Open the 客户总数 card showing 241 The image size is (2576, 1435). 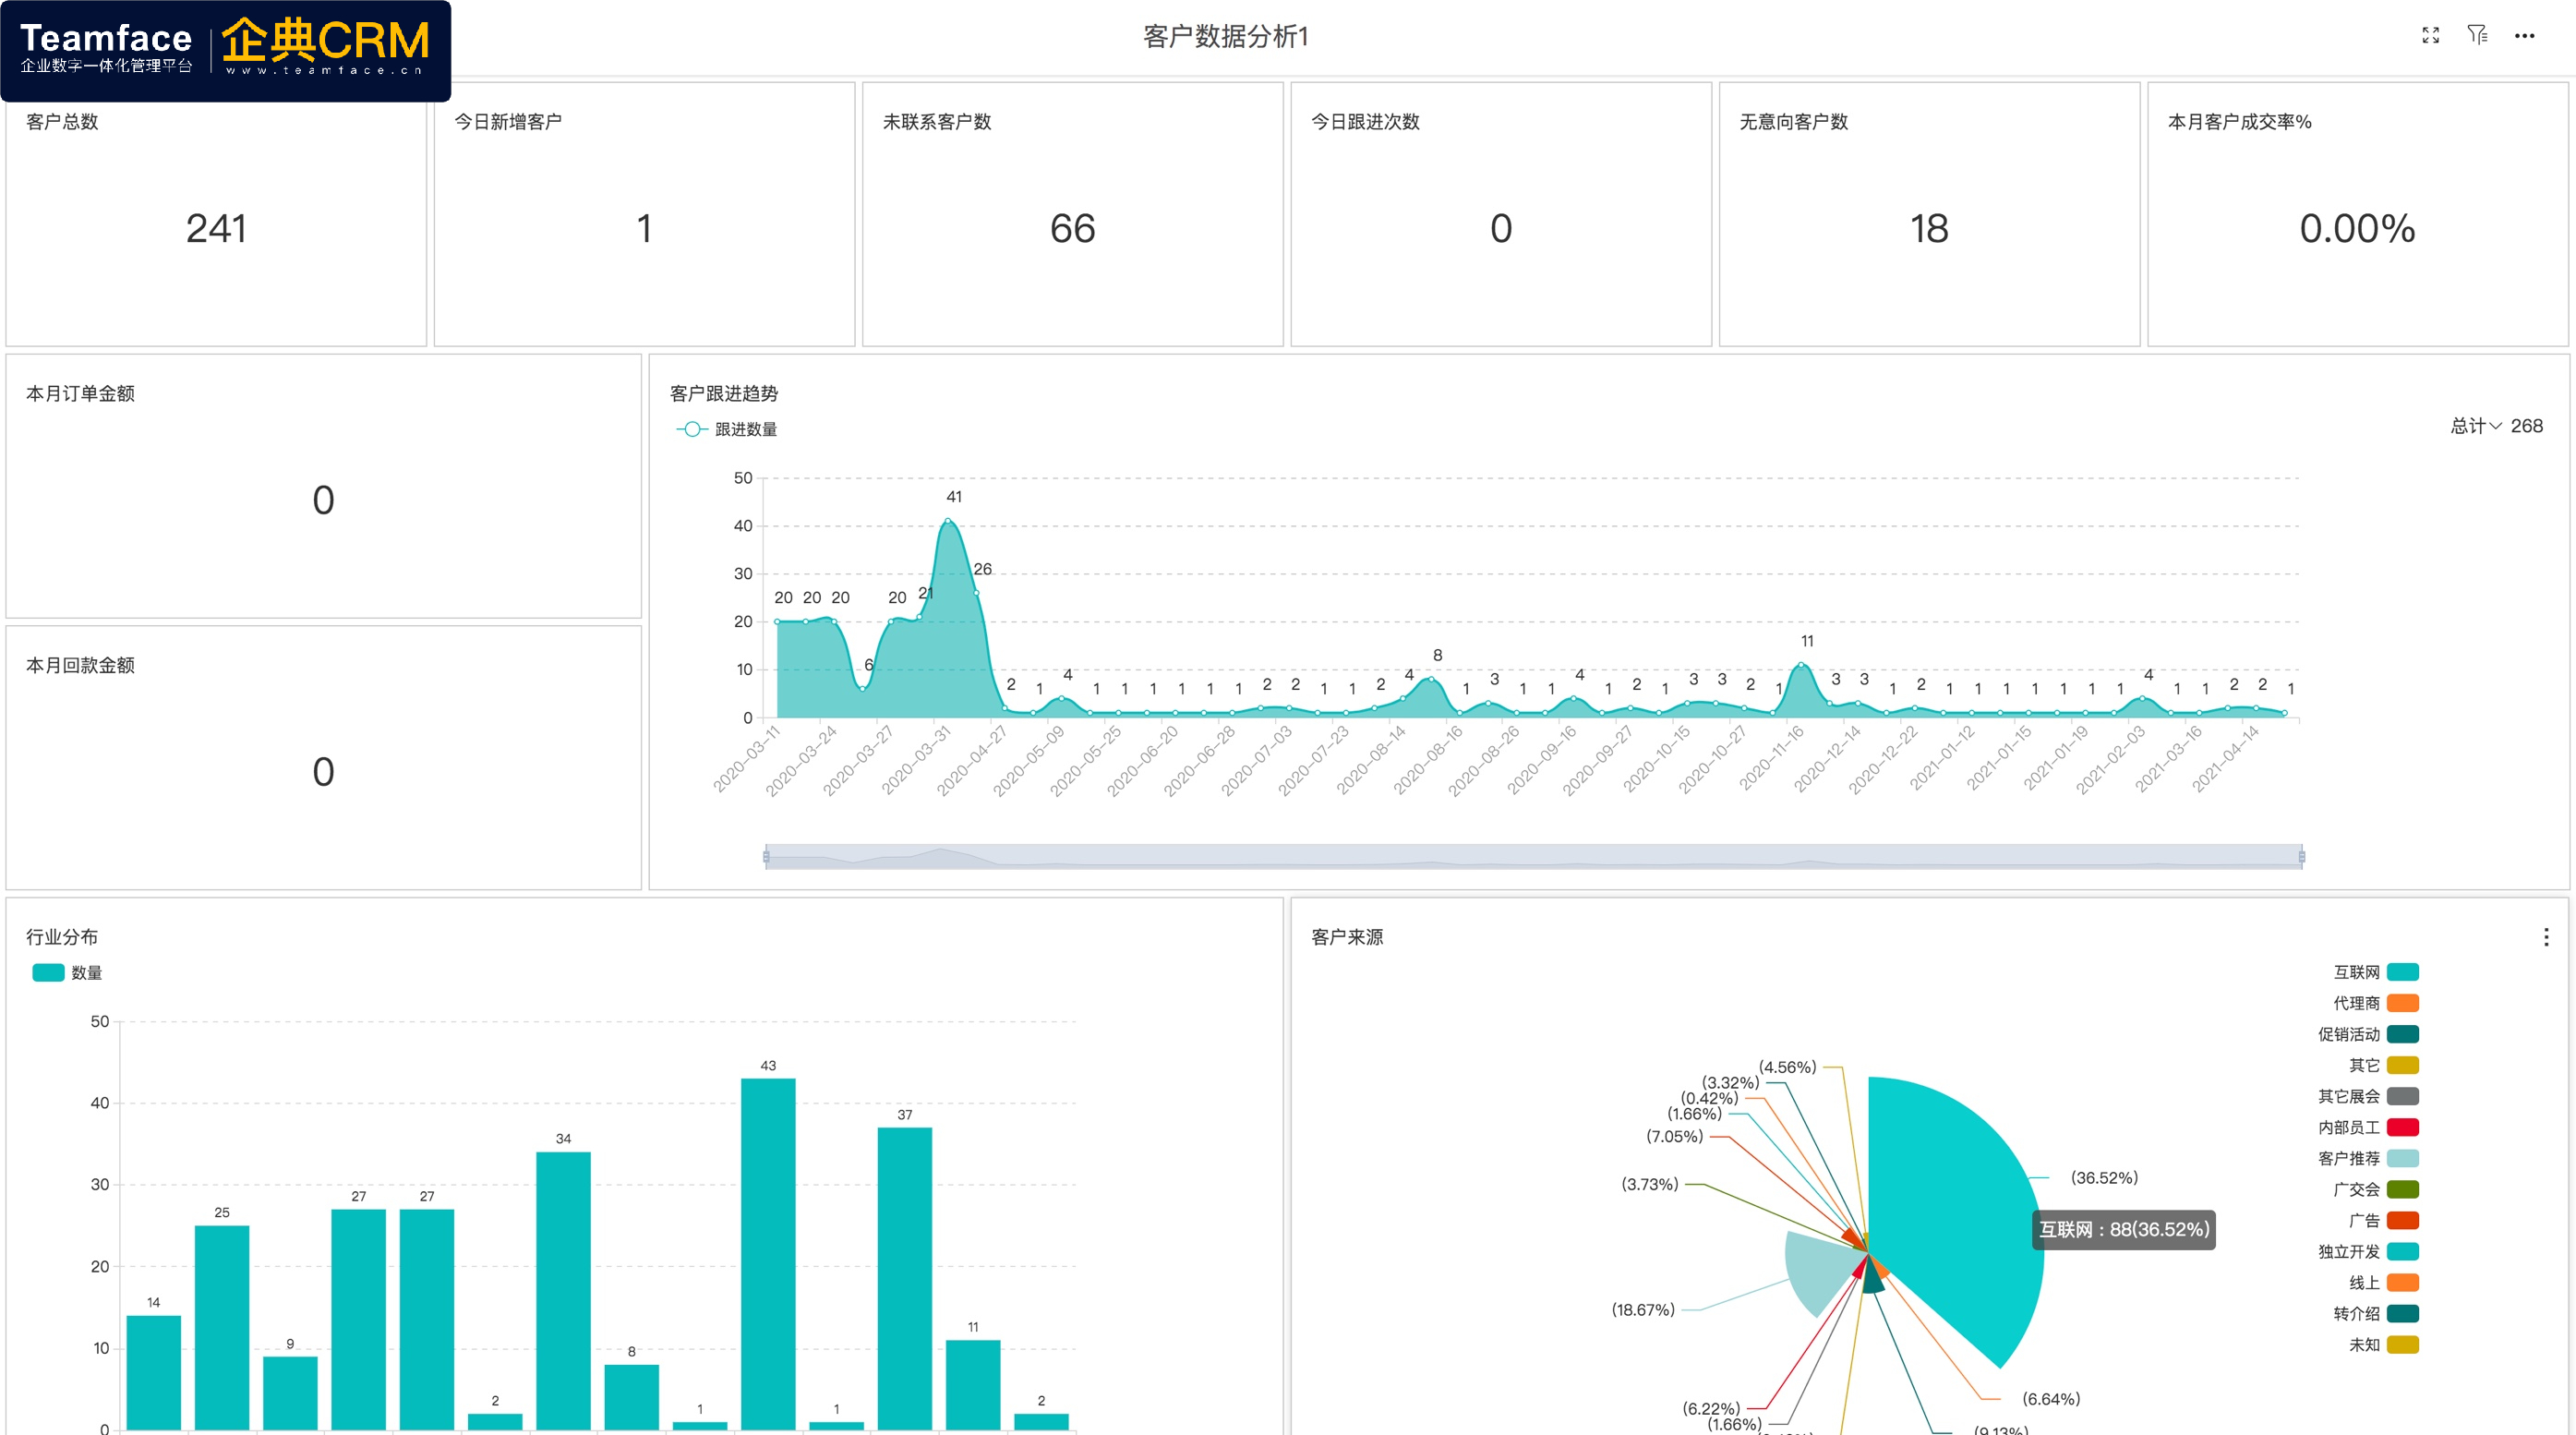coord(216,214)
